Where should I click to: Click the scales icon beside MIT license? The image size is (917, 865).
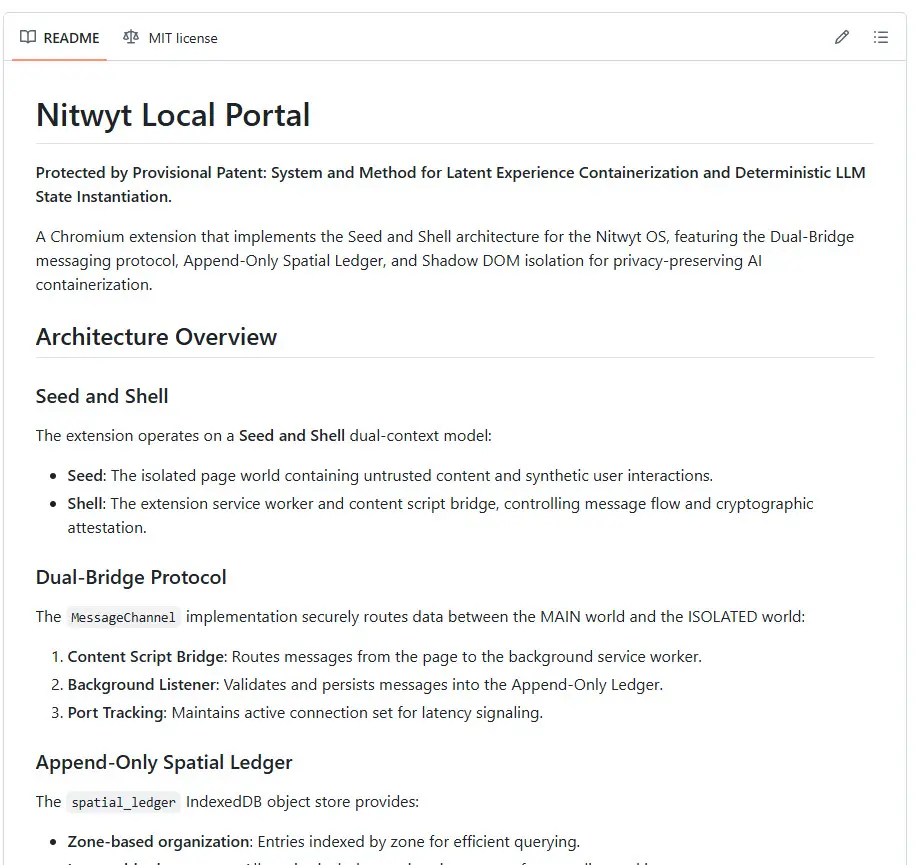tap(131, 37)
